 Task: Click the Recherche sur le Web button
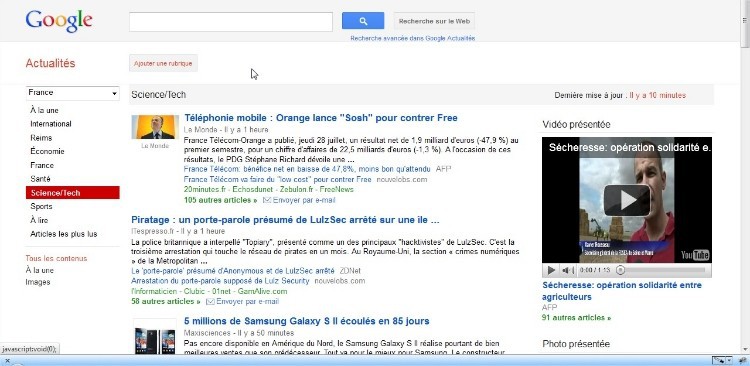(x=434, y=21)
